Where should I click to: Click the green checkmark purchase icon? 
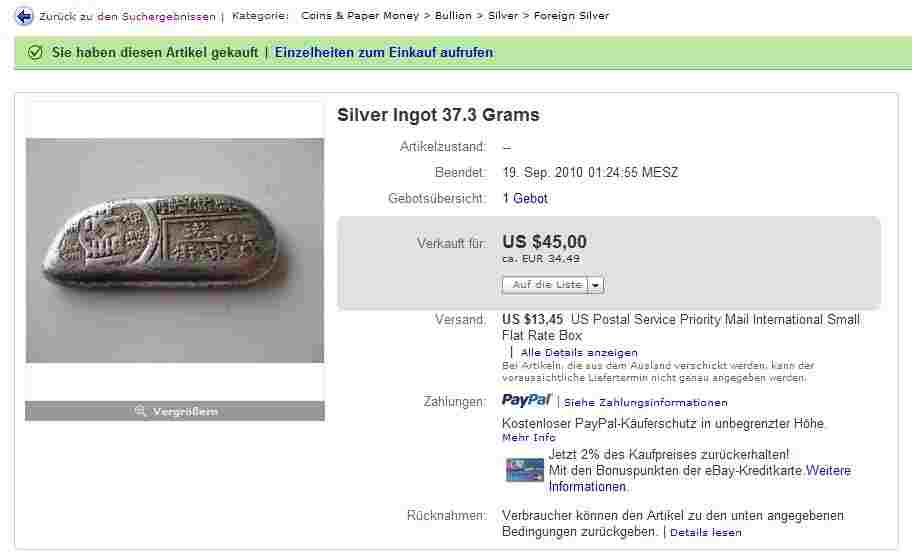tap(35, 52)
